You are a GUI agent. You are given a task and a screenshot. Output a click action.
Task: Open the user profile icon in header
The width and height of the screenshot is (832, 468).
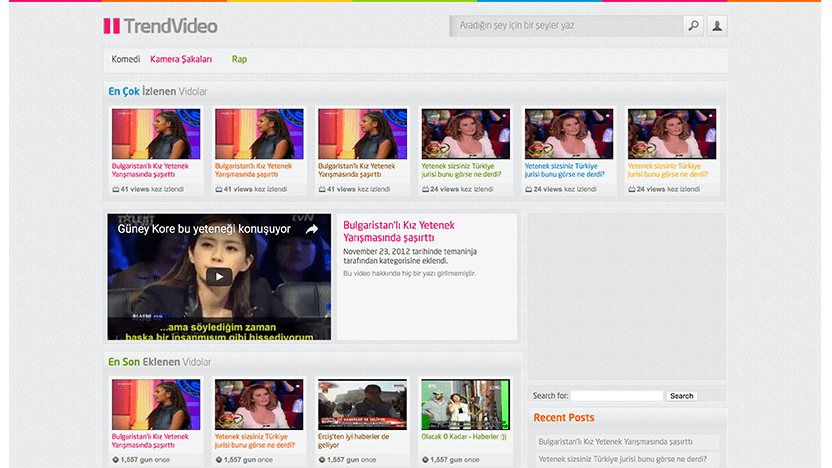[x=717, y=26]
